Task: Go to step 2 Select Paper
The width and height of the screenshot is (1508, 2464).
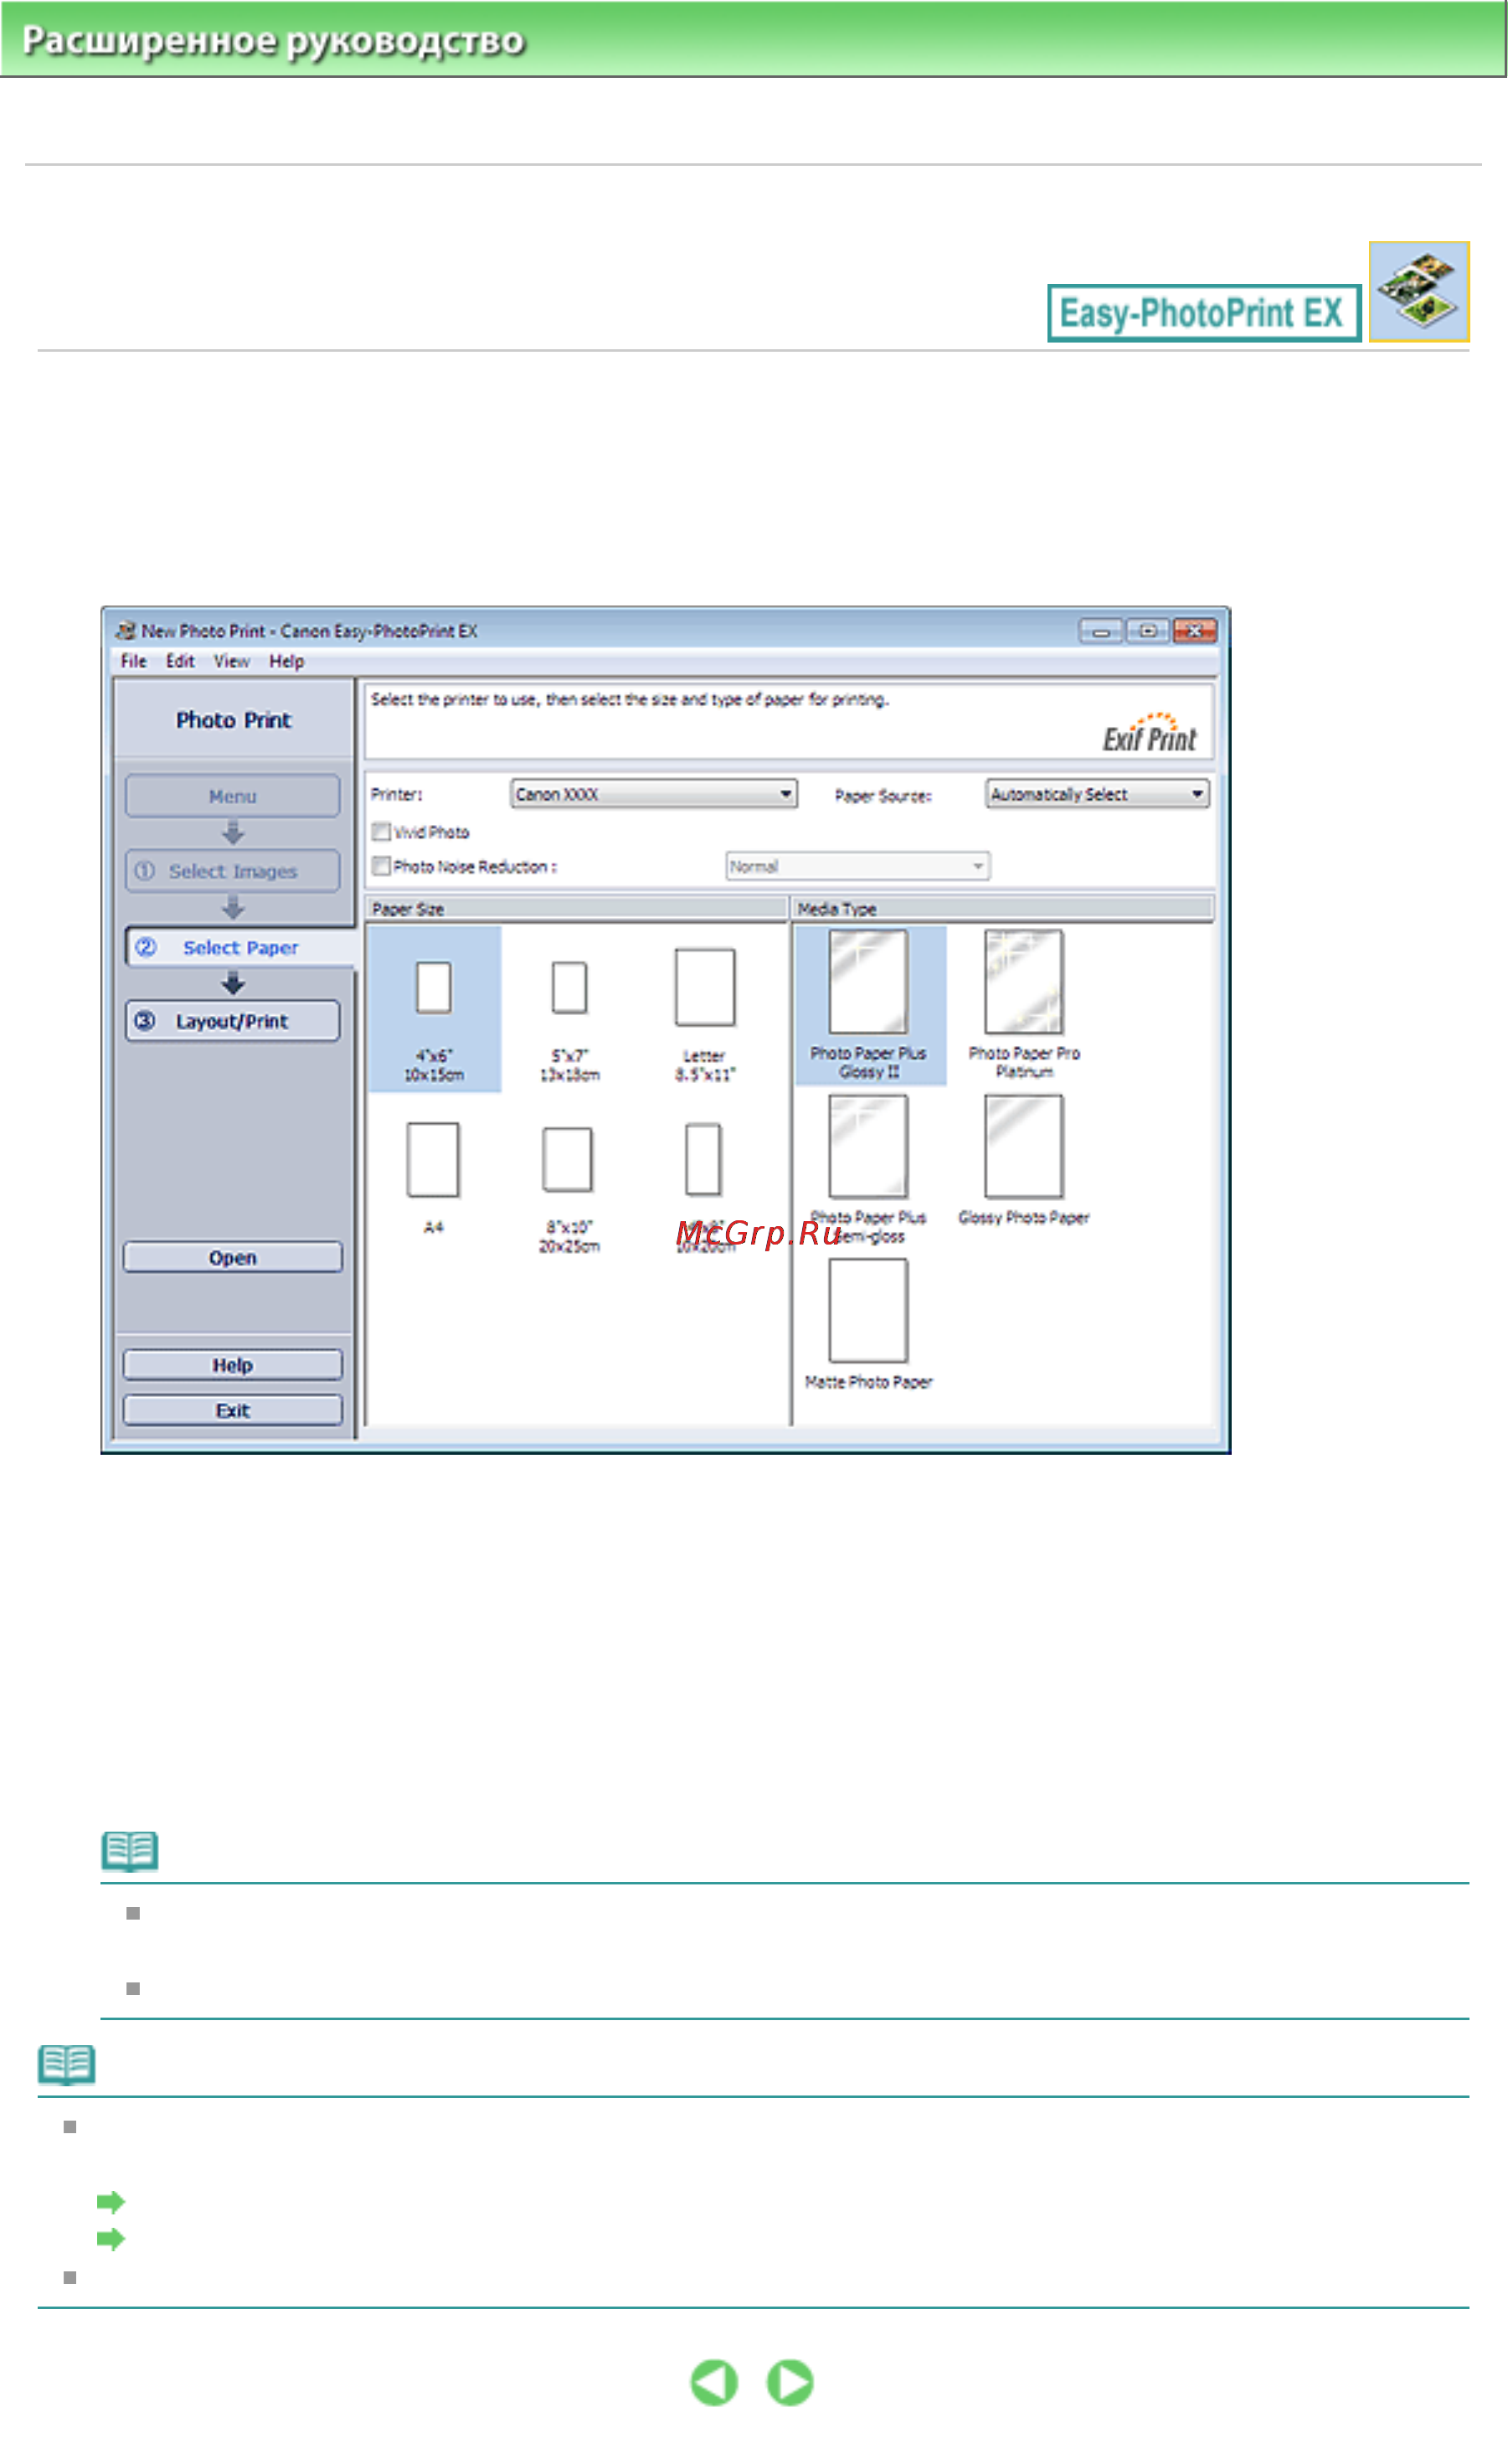Action: (240, 947)
